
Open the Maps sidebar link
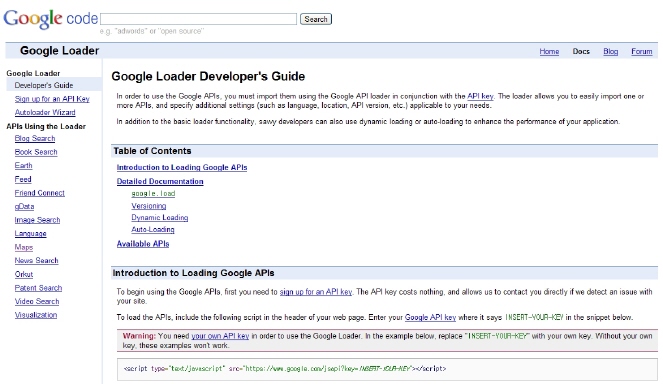24,247
